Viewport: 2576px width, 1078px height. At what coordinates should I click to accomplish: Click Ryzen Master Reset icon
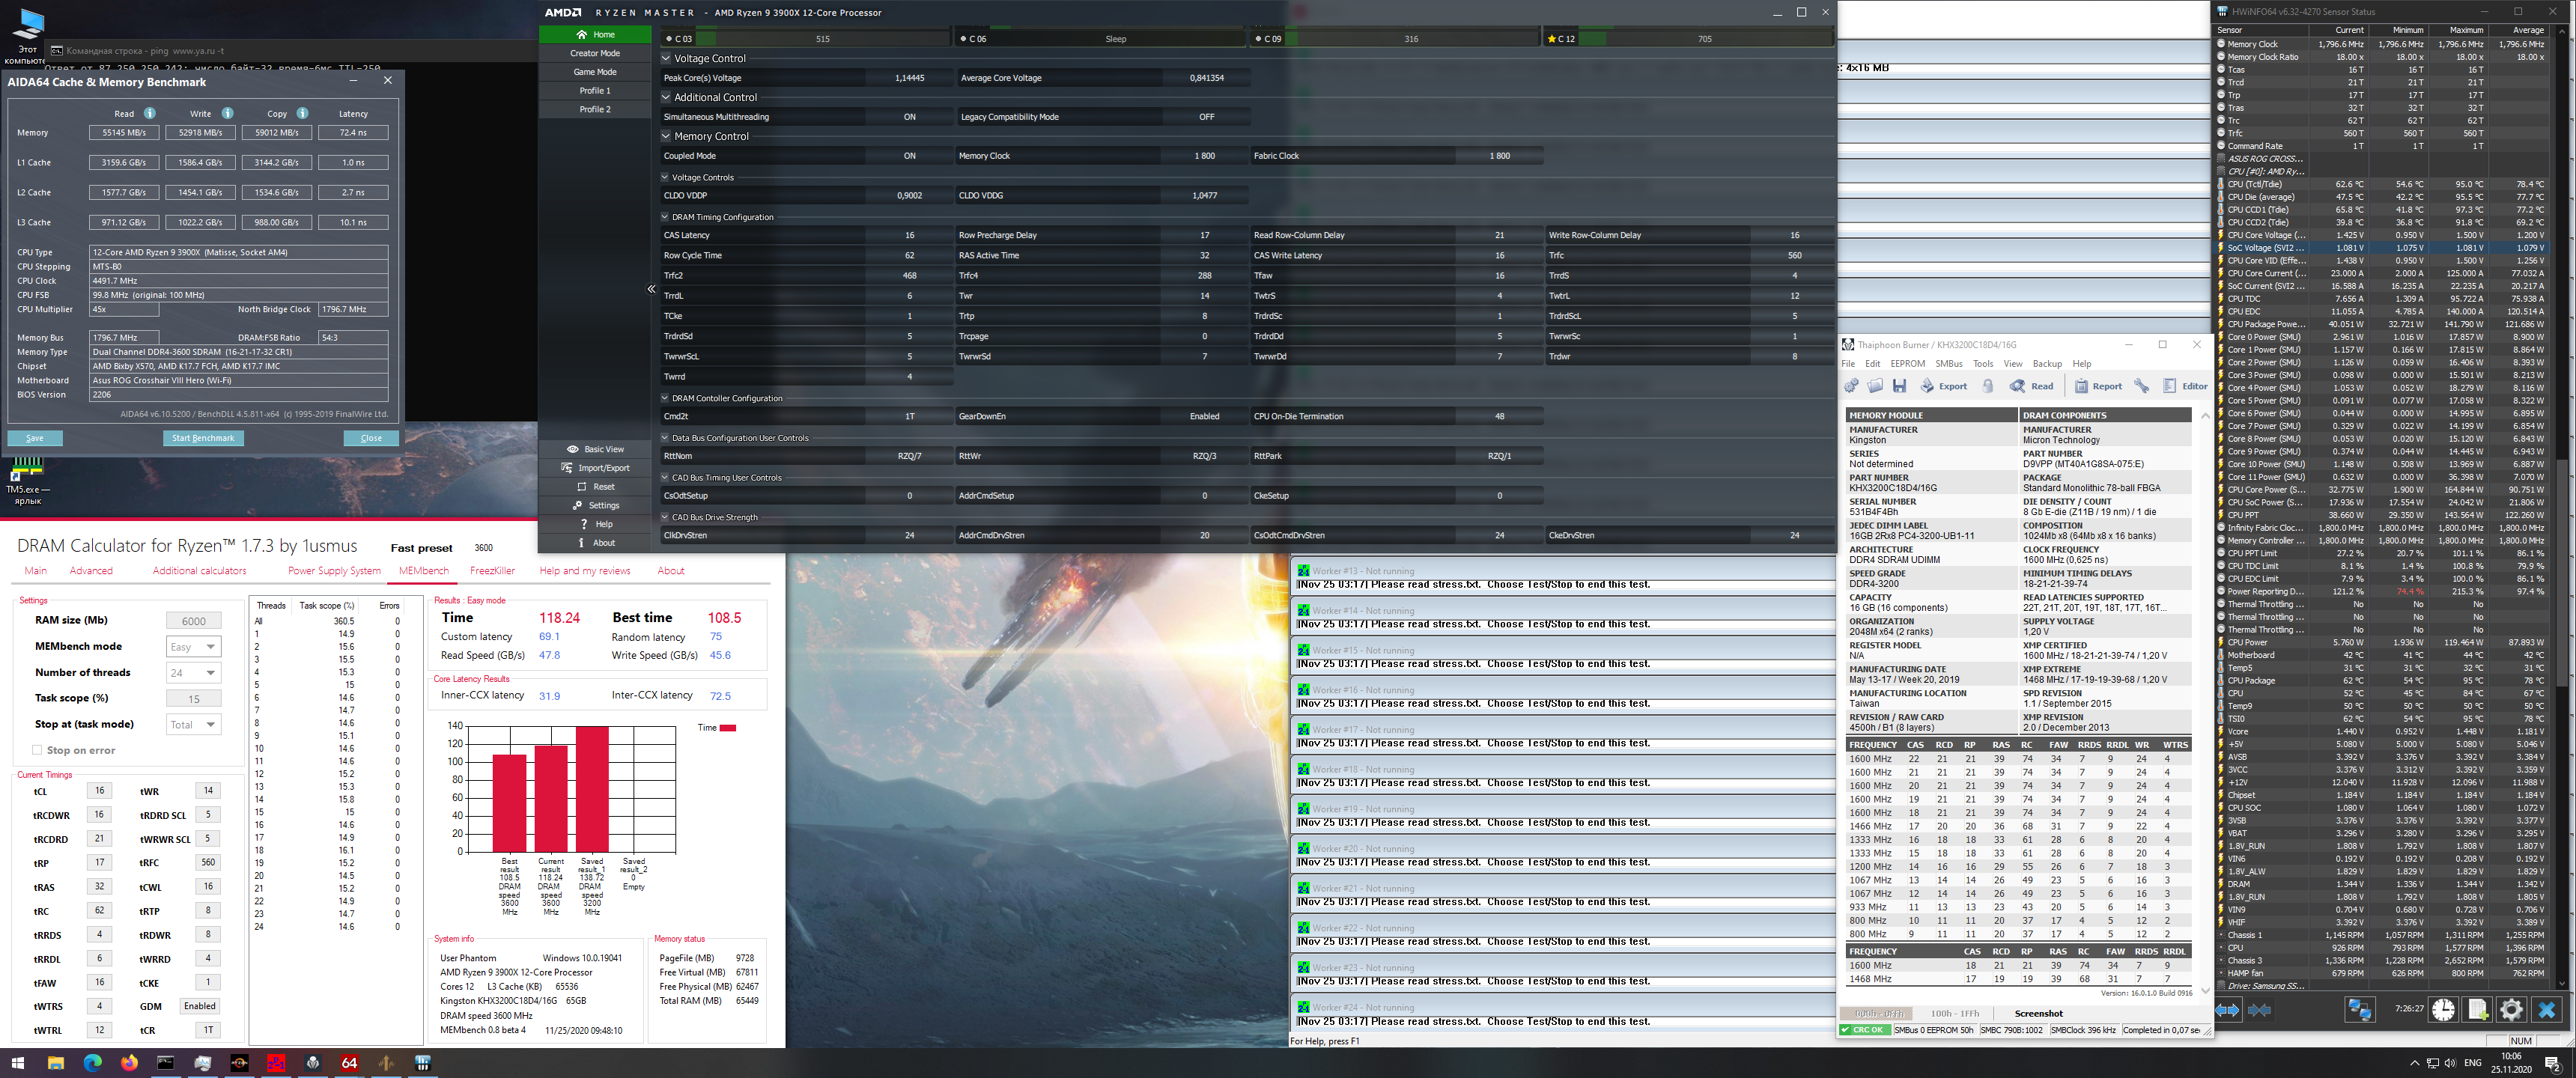581,487
